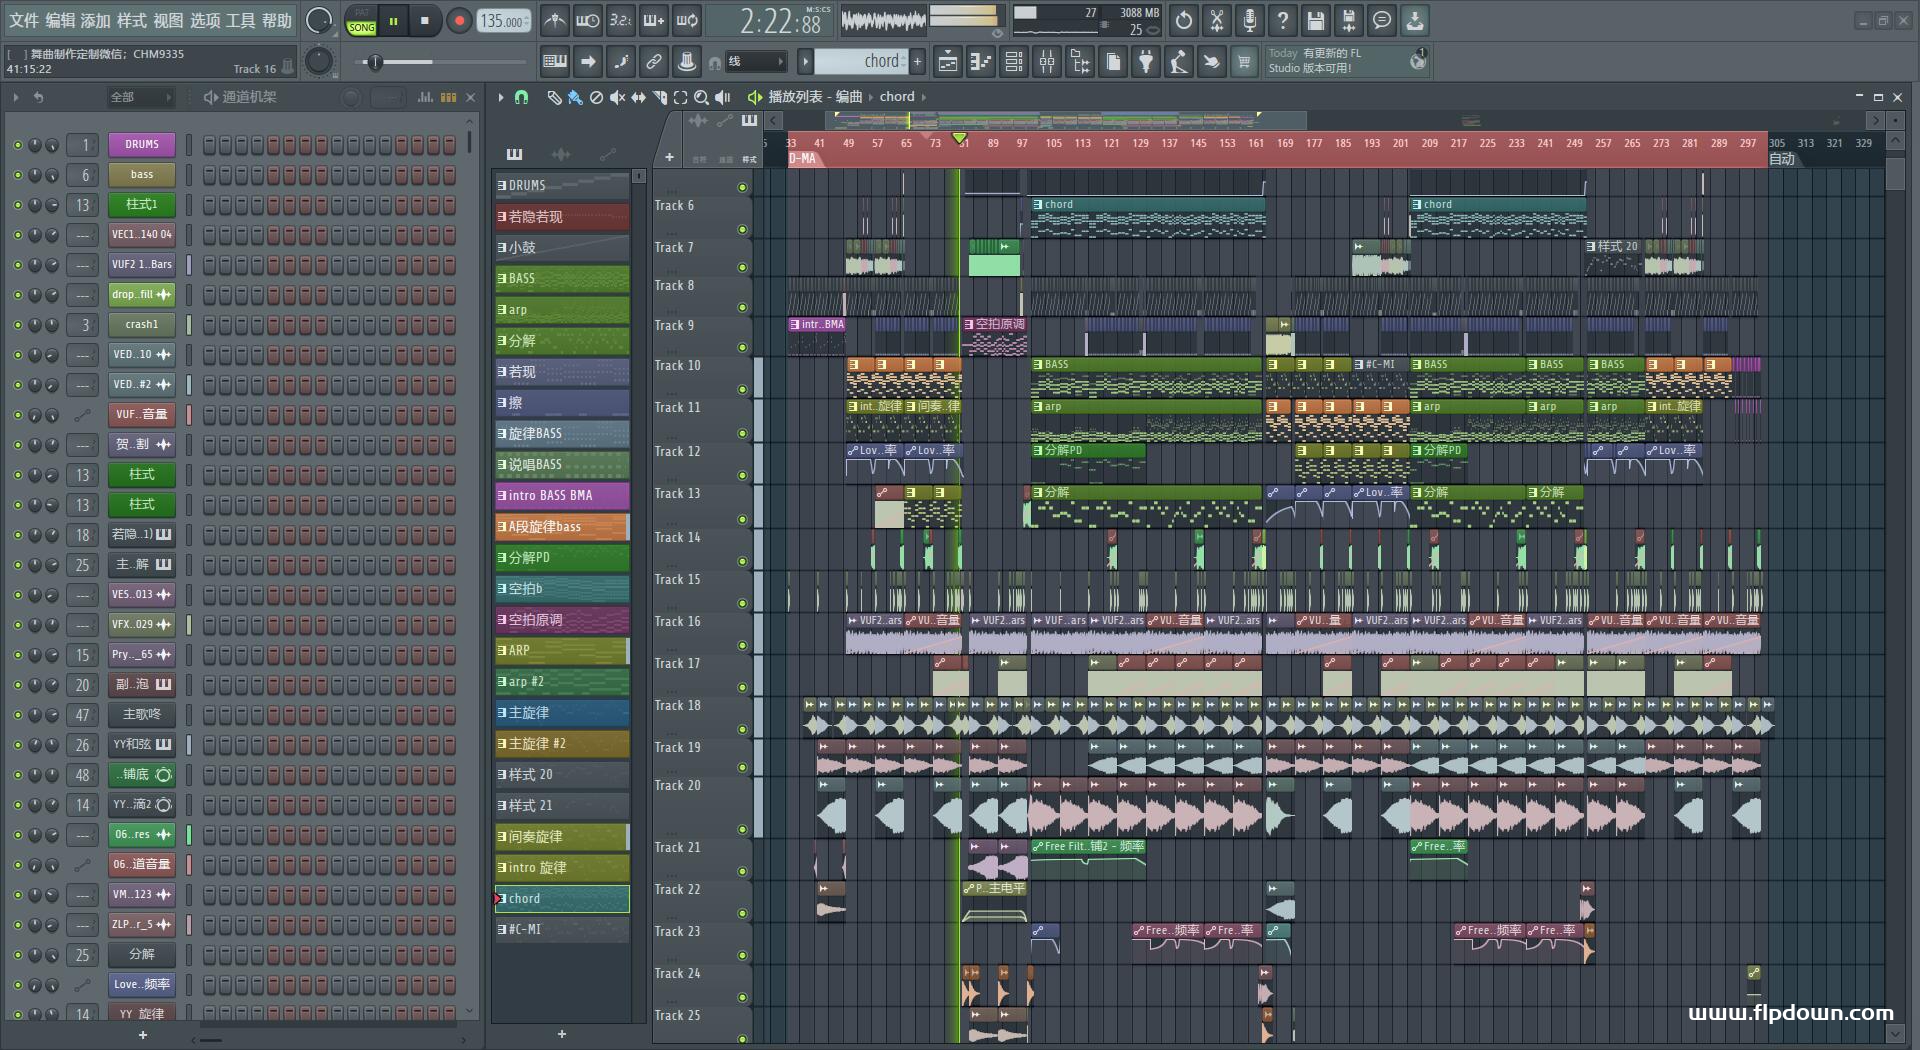Open the 帮助 (Help) menu

tap(277, 20)
